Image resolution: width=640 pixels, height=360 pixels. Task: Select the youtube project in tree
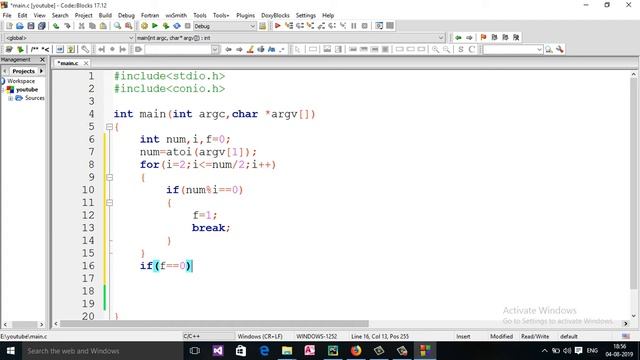click(27, 89)
